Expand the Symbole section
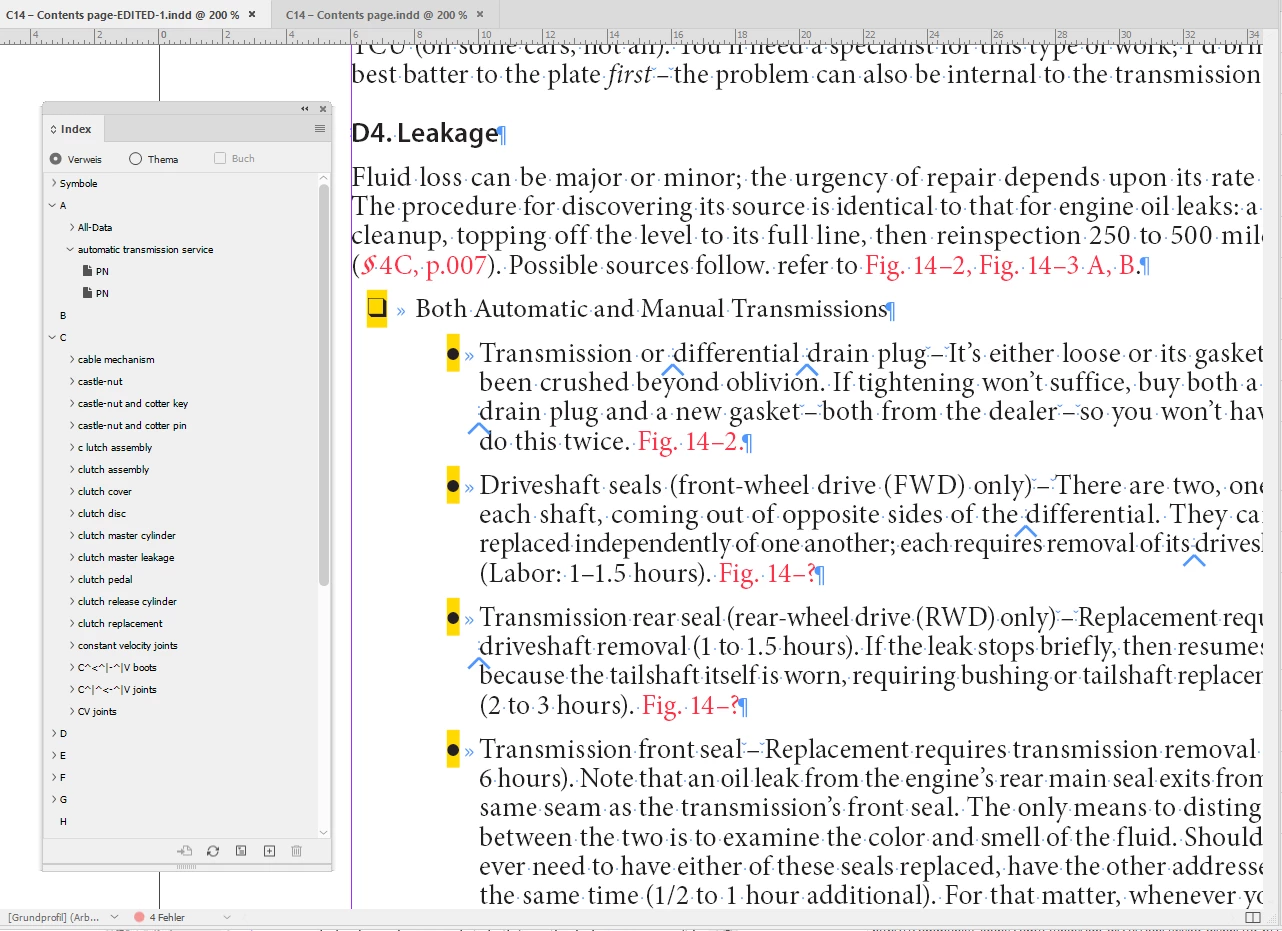The width and height of the screenshot is (1282, 931). (53, 183)
